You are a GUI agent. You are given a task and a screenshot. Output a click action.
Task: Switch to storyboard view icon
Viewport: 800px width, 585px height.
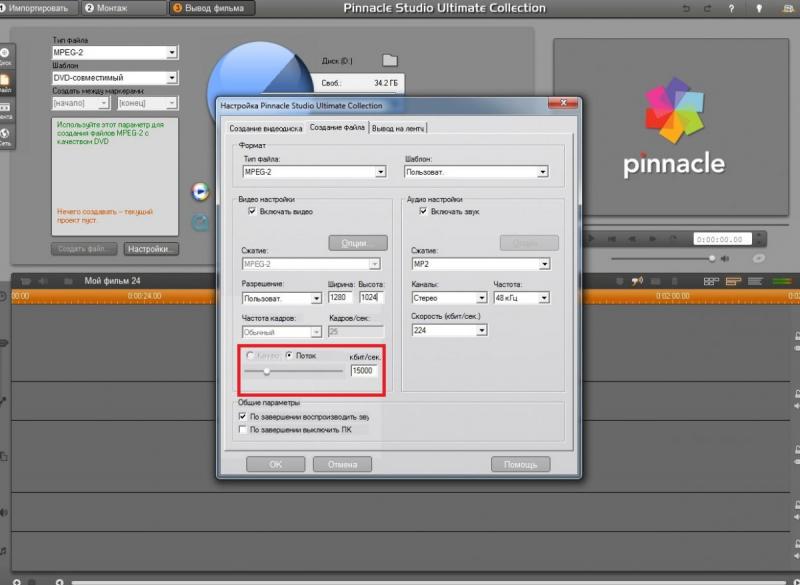(711, 281)
